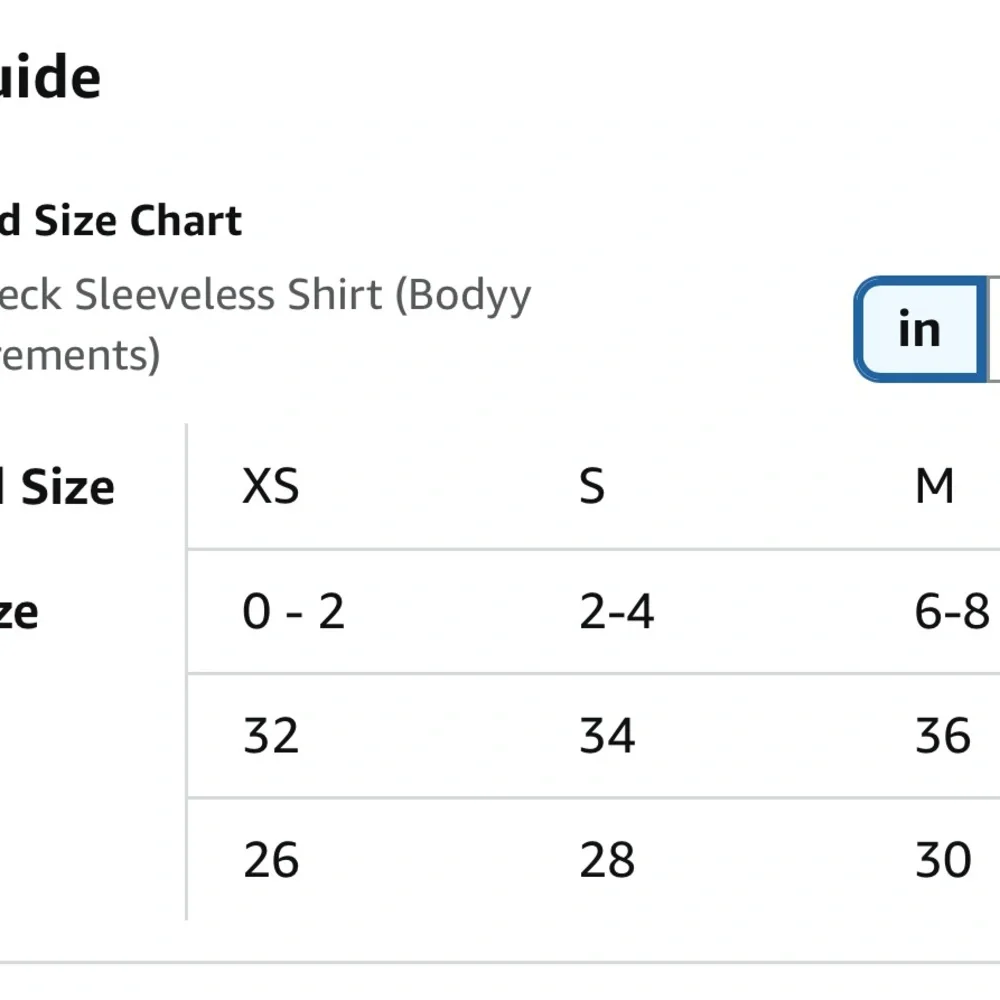Screen dimensions: 1000x1000
Task: Select the "2-4" size cell
Action: (x=616, y=611)
